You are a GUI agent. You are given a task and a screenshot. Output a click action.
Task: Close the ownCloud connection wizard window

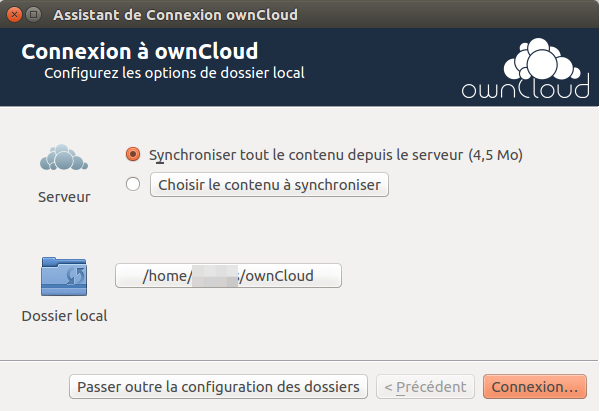point(13,15)
